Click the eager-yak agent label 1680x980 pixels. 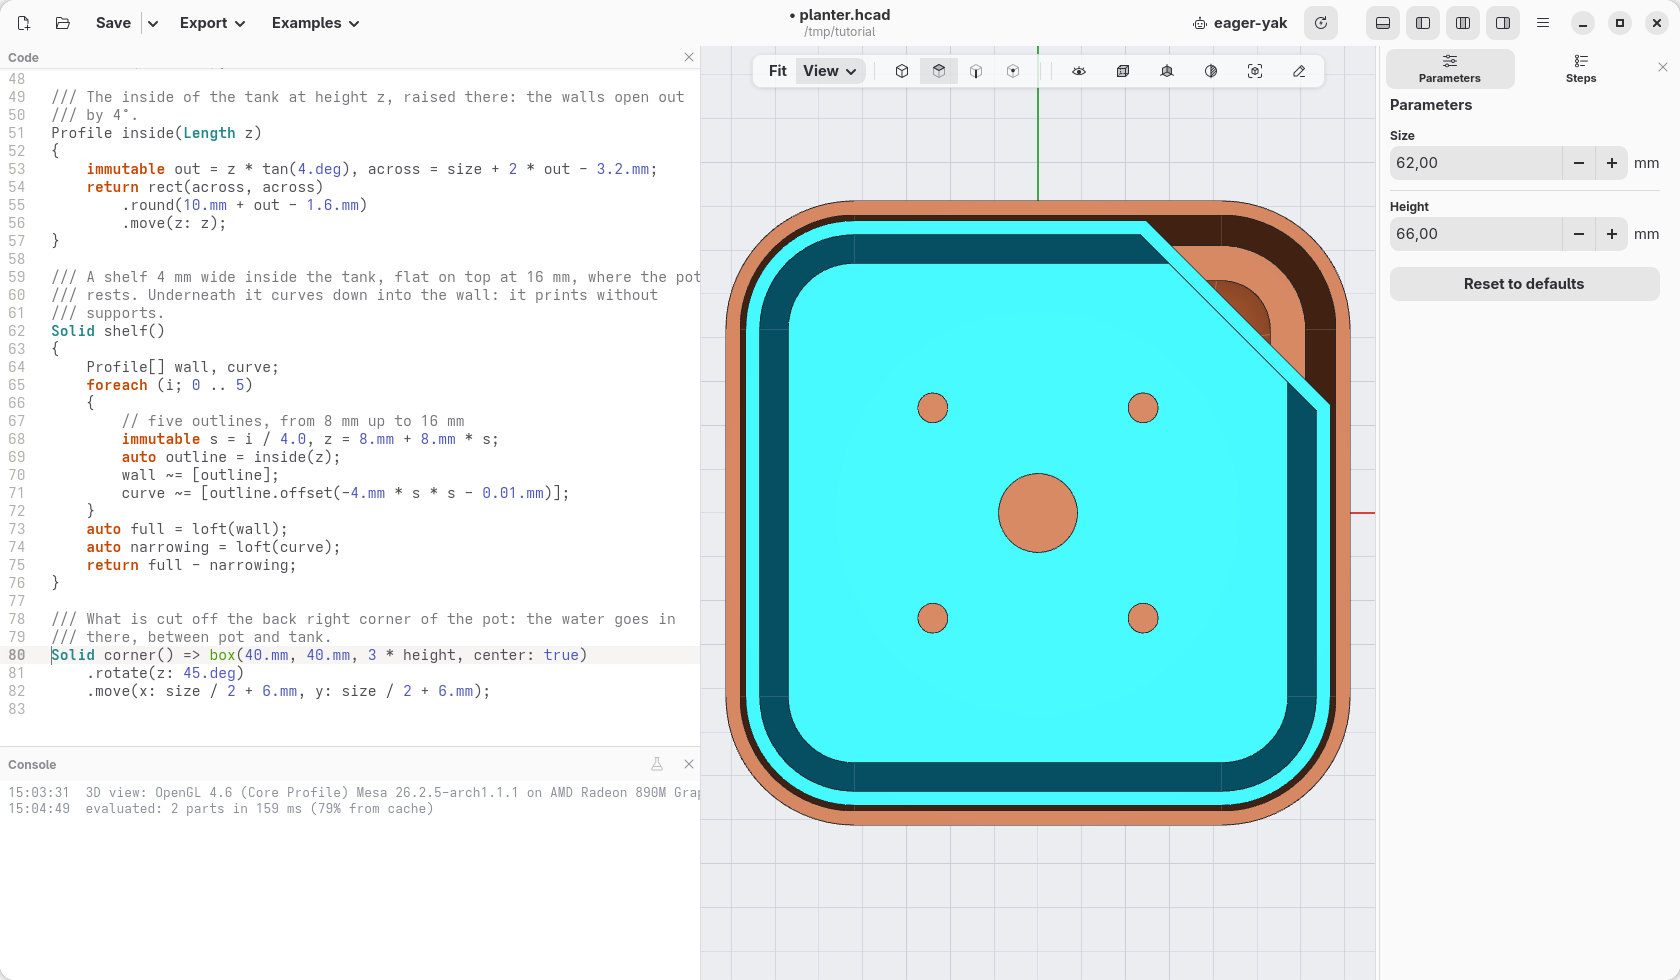(1240, 23)
